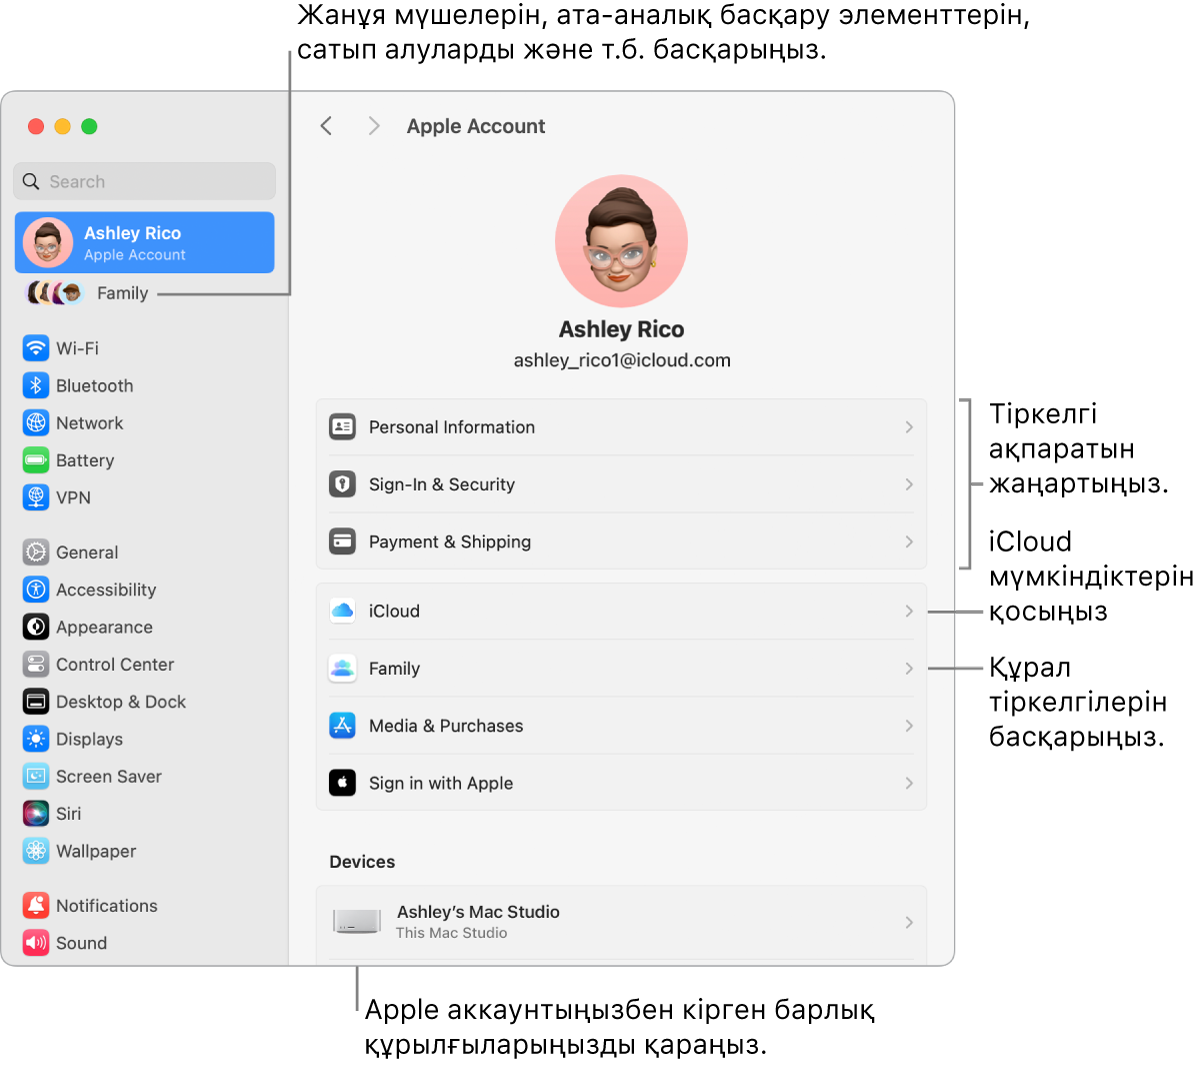Click chevron on the main Family row
Viewport: 1202px width, 1067px height.
(x=909, y=668)
